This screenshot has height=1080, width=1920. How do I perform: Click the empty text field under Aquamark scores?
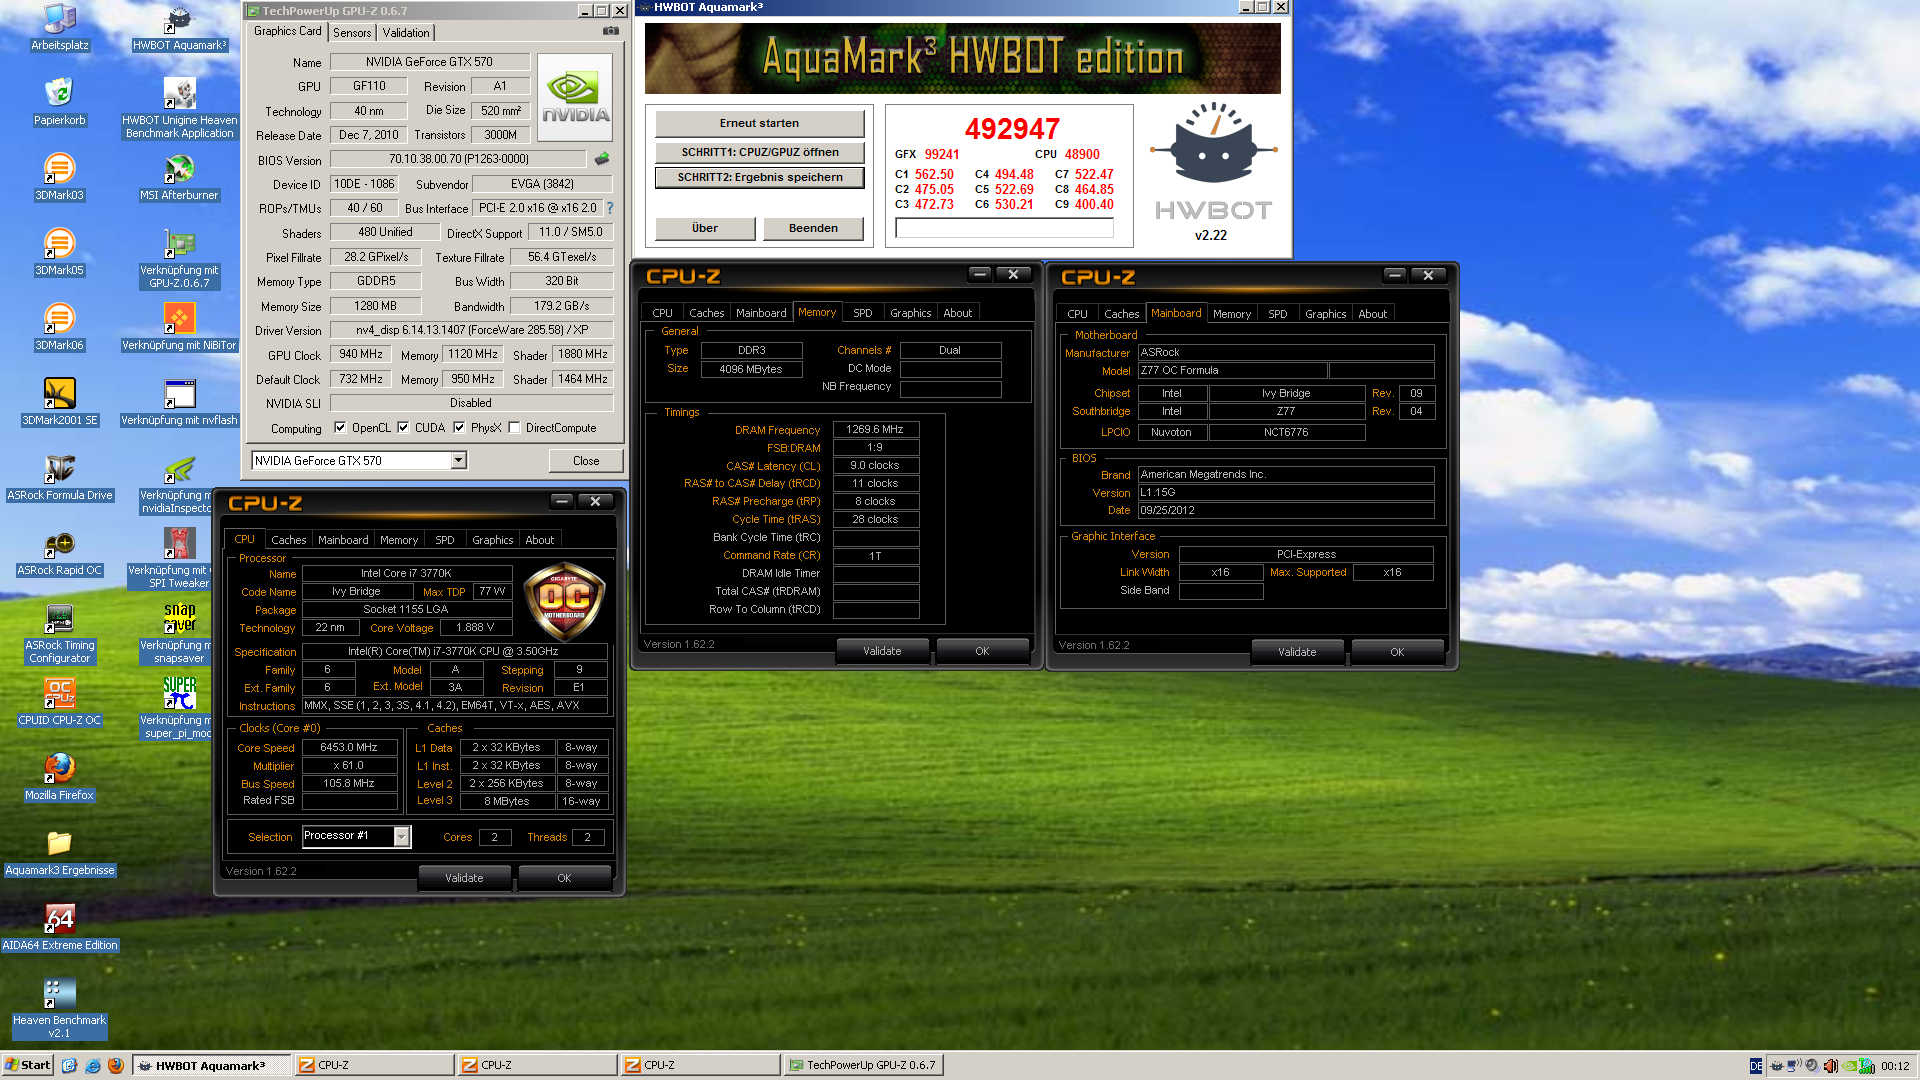tap(1004, 228)
